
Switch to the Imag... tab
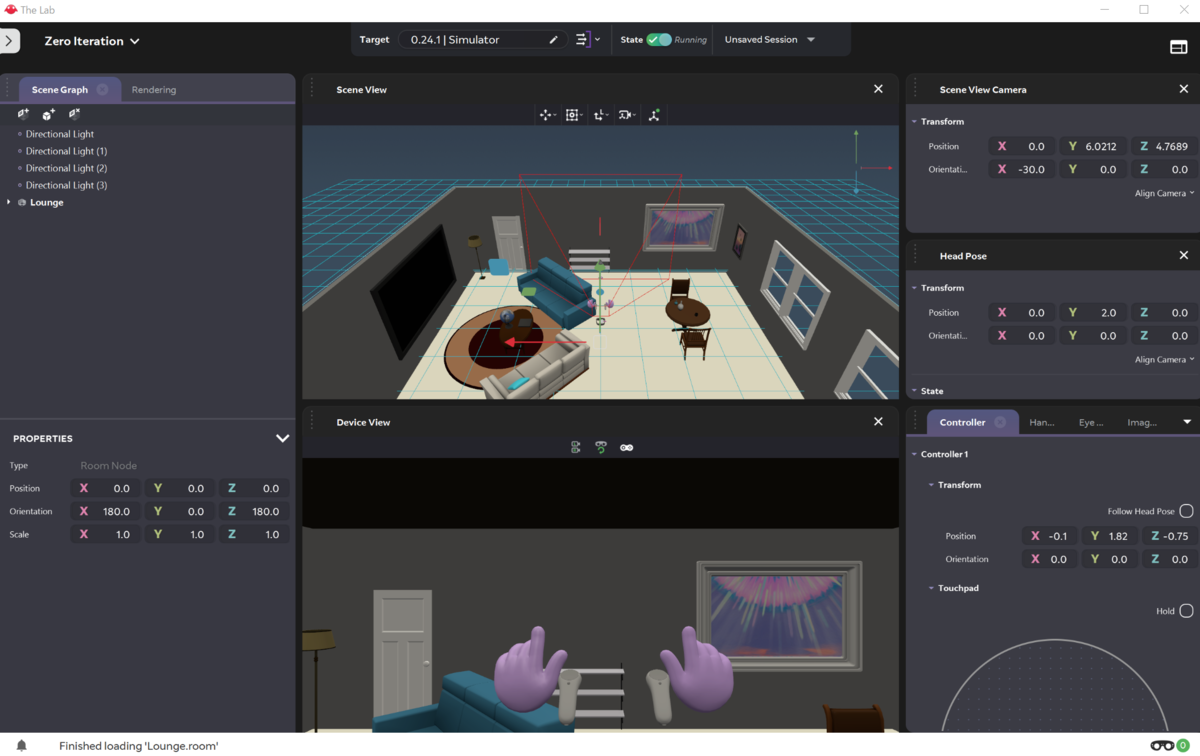coord(1141,422)
